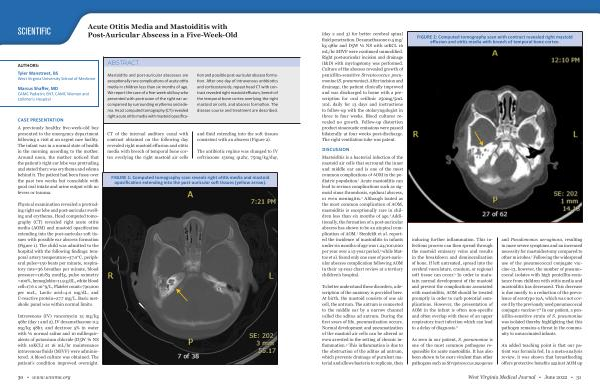Click the DISCUSSION heading

click(x=335, y=149)
